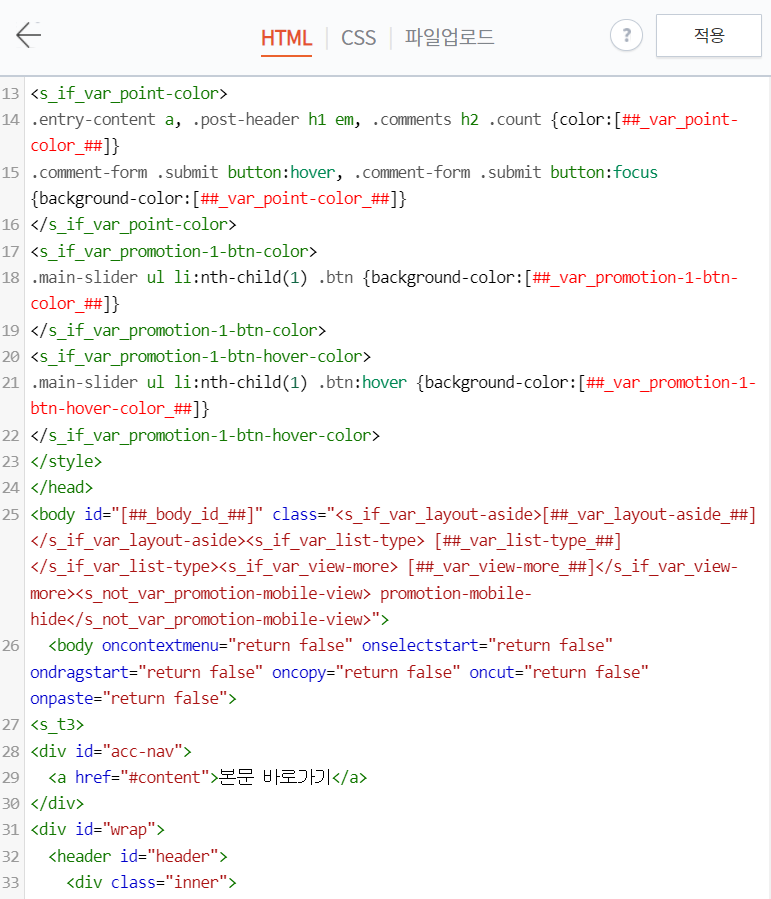Click the <s_t3> tag on line 27
The height and width of the screenshot is (899, 771).
click(x=57, y=725)
